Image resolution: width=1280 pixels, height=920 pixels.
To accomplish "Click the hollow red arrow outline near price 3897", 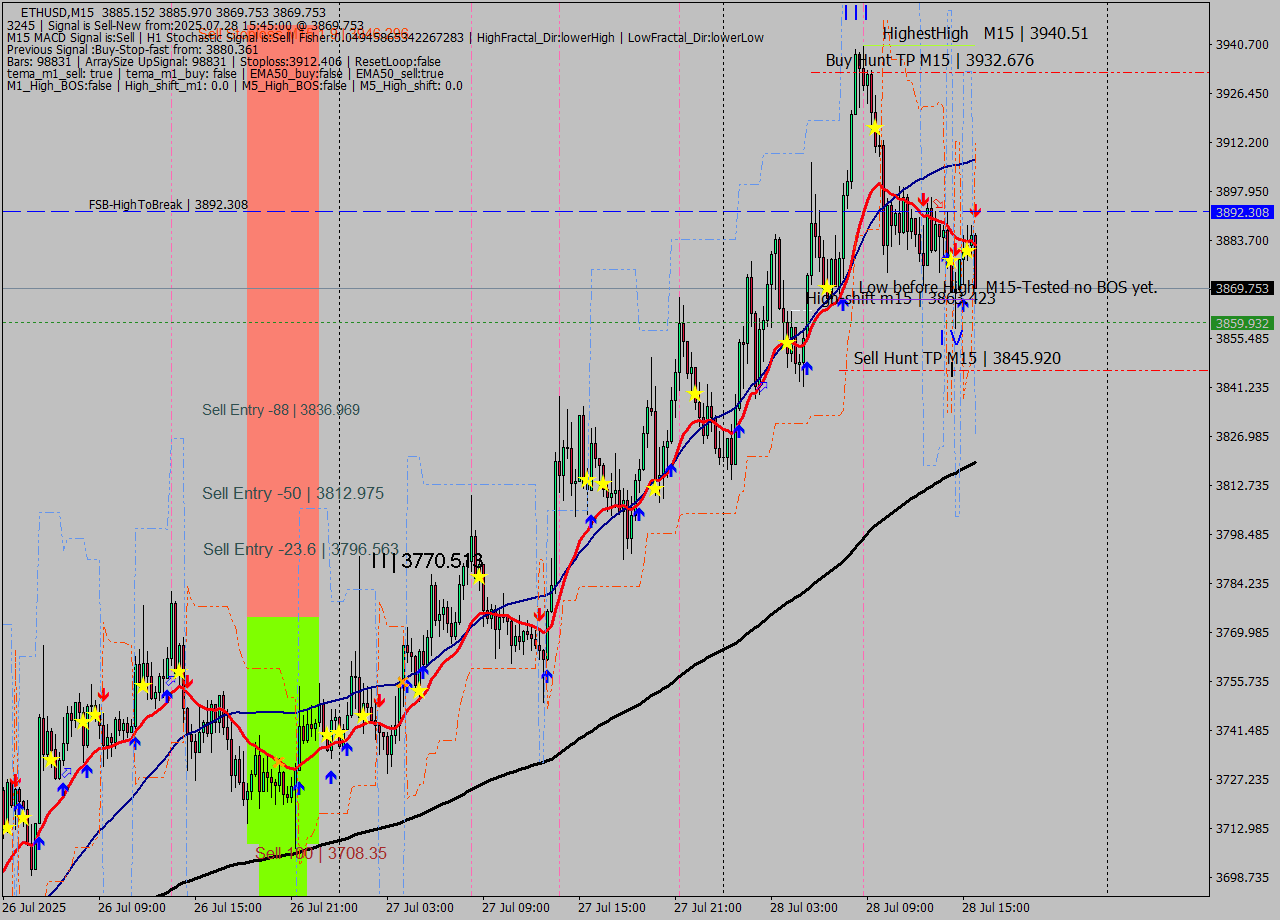I will (939, 203).
